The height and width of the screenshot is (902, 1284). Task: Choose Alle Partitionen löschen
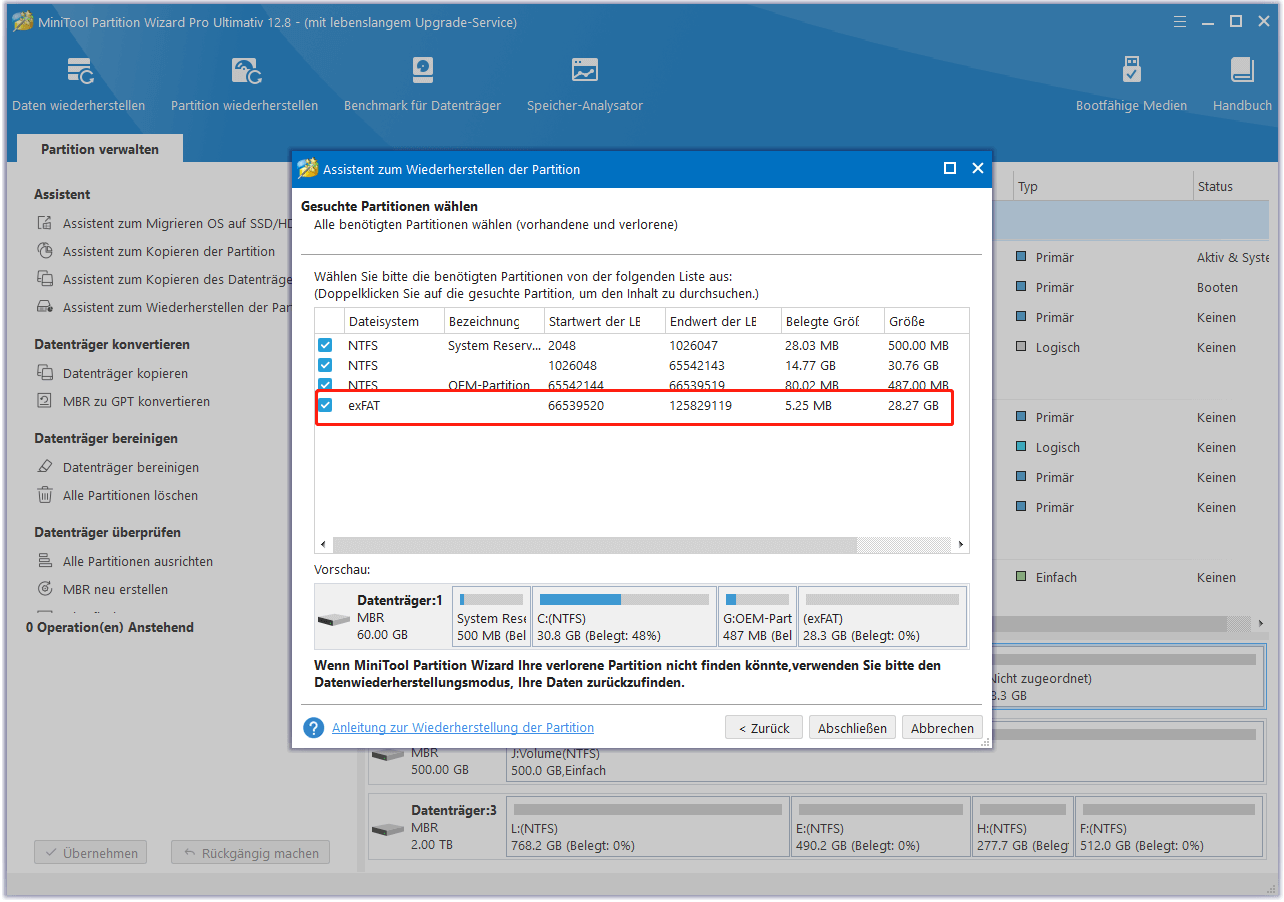(x=118, y=495)
